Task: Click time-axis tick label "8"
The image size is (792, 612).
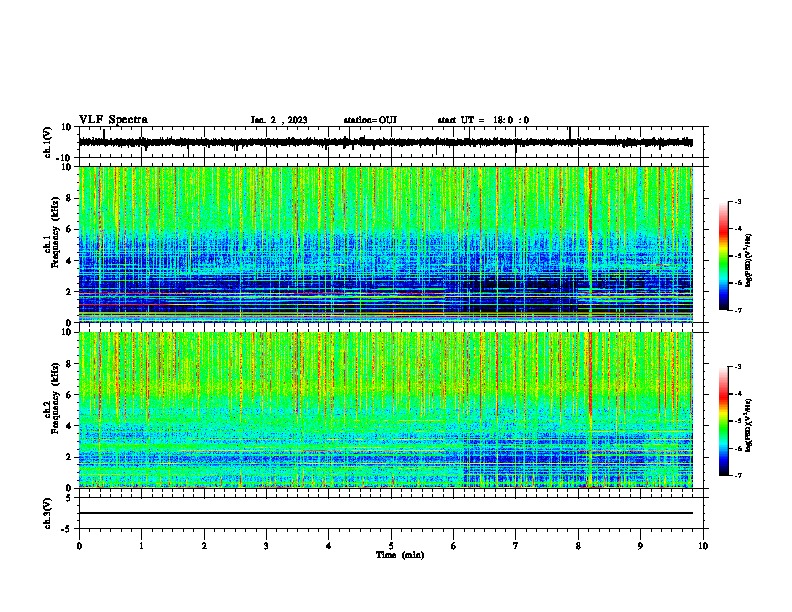Action: click(578, 546)
